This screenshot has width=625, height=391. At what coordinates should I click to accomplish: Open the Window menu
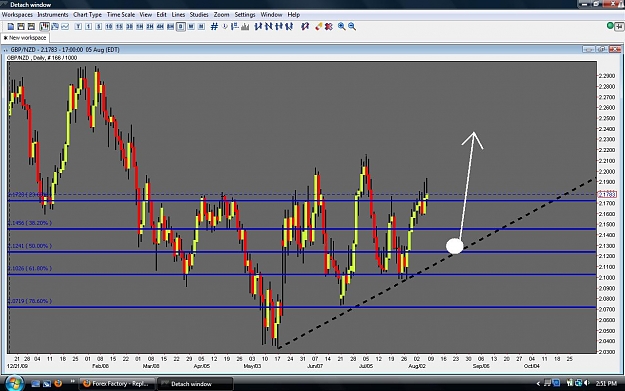(x=271, y=15)
